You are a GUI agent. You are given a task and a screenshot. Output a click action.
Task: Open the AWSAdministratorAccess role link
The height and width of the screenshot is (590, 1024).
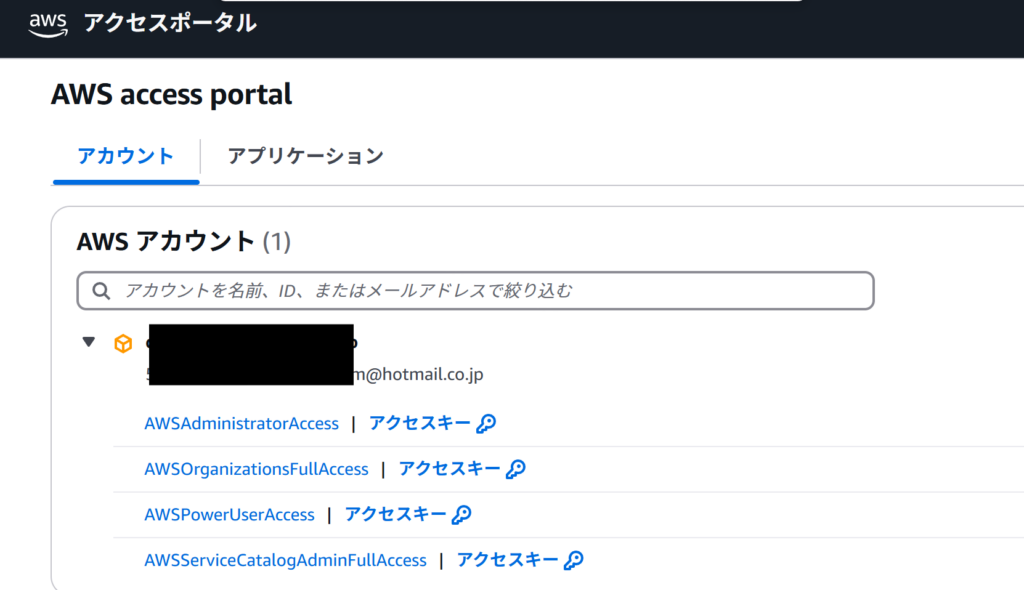coord(242,423)
